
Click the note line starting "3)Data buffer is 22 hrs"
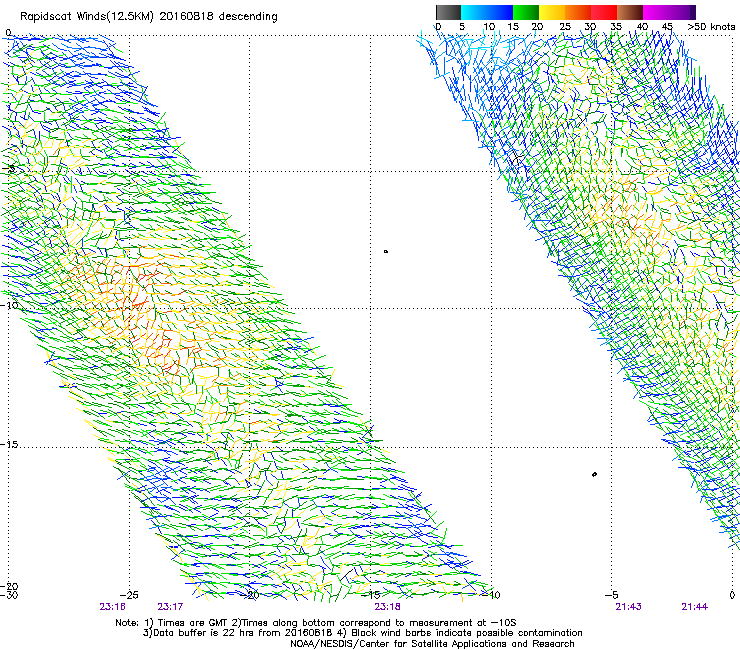coord(362,633)
